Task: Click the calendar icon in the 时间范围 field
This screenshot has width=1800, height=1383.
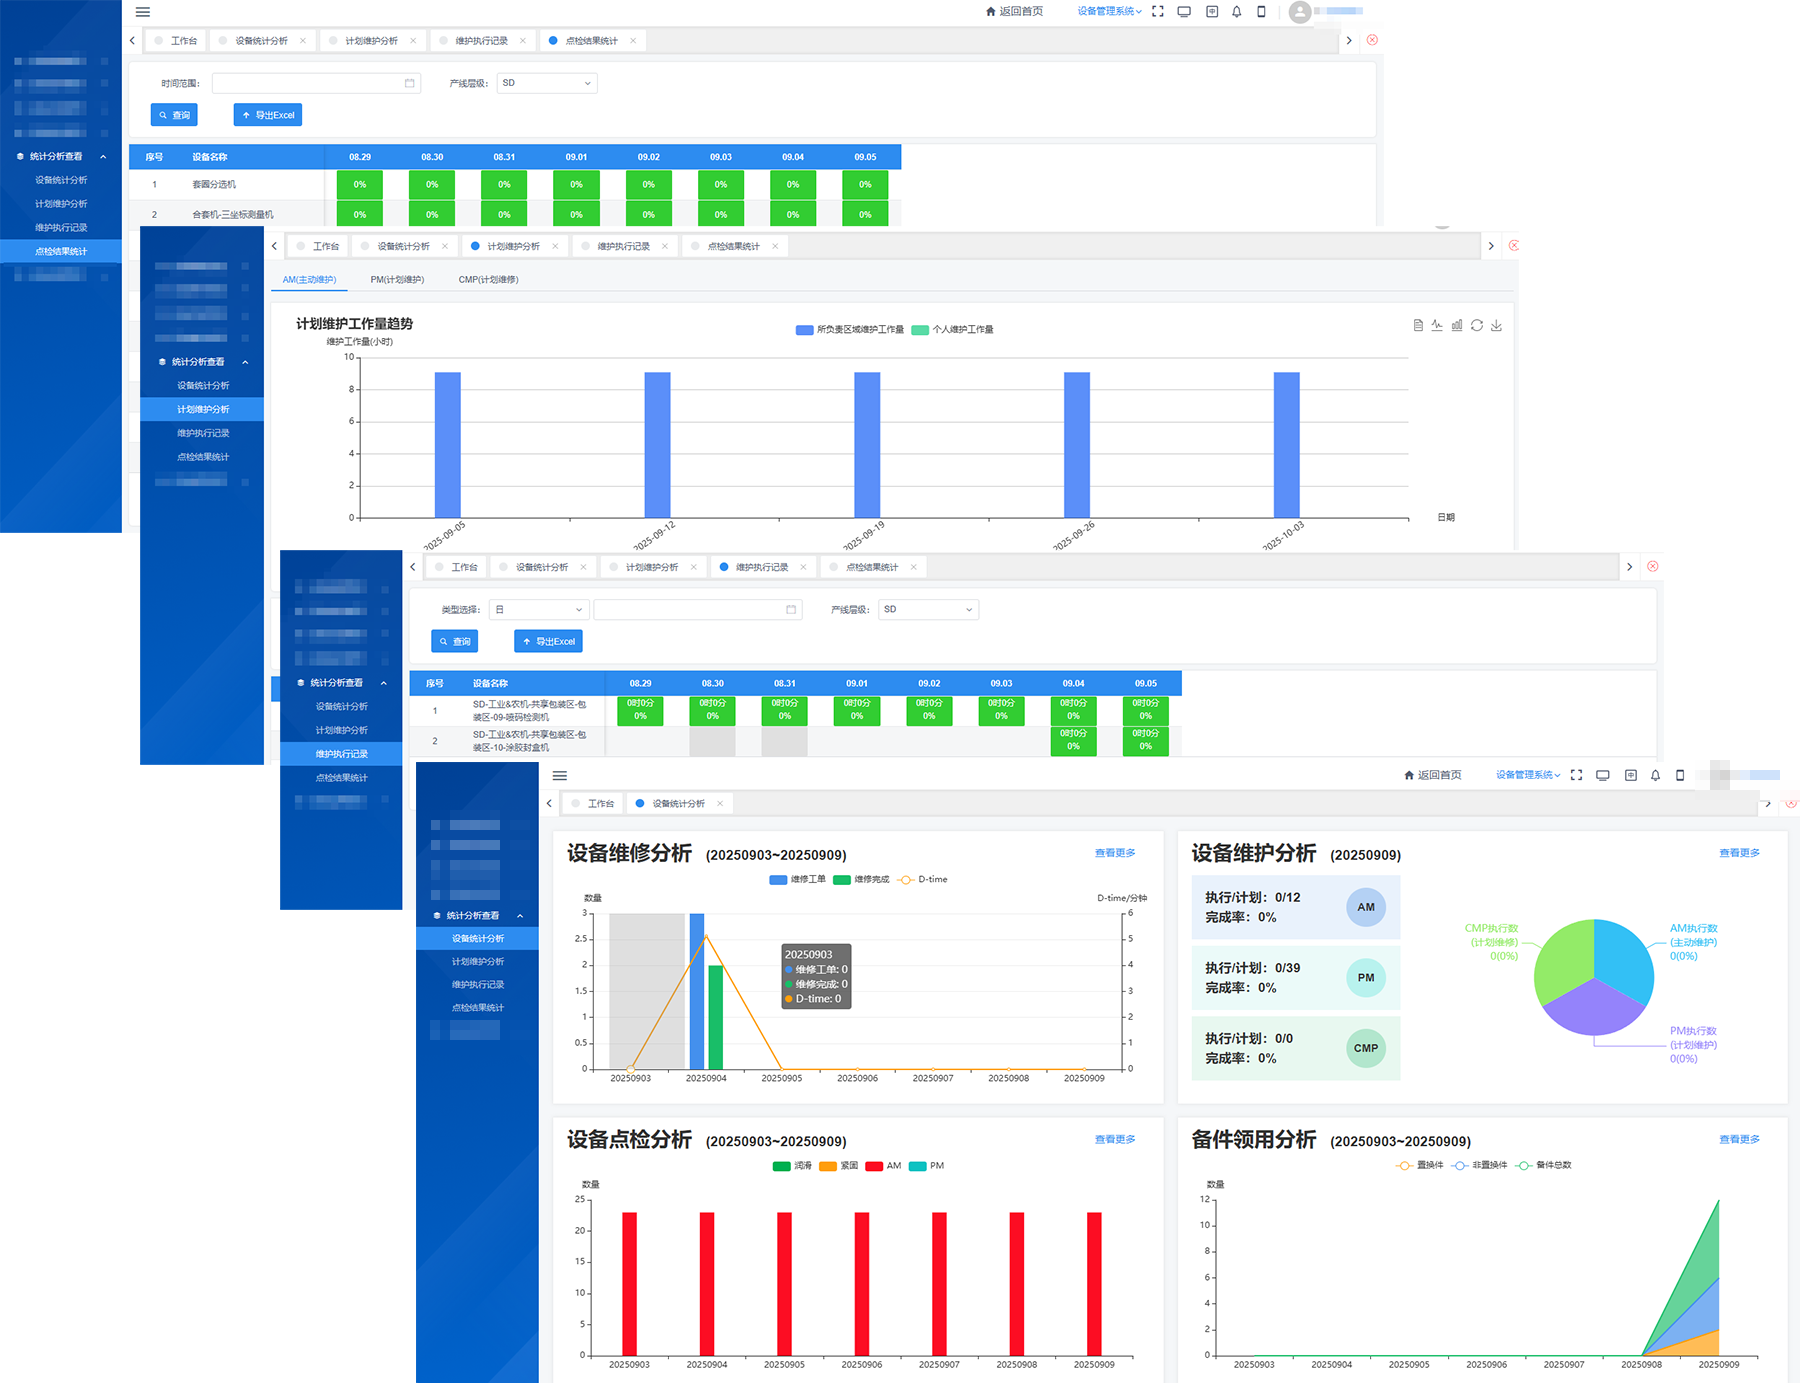Action: [x=409, y=83]
